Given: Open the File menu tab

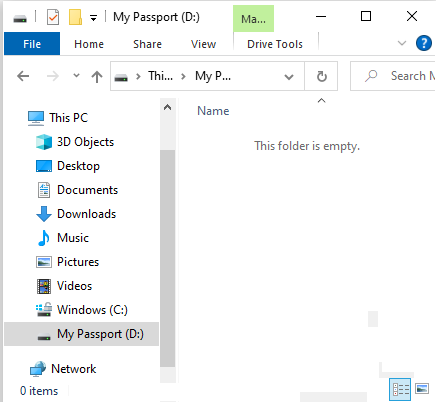Looking at the screenshot, I should [x=32, y=44].
